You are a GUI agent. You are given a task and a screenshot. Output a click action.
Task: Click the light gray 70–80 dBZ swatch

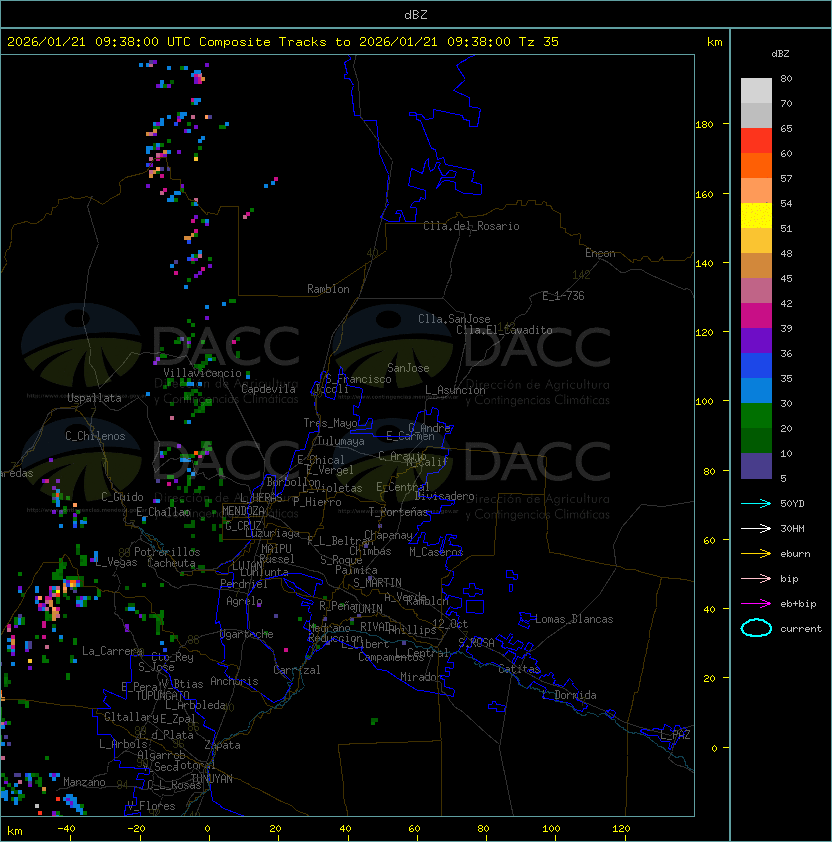(x=756, y=91)
